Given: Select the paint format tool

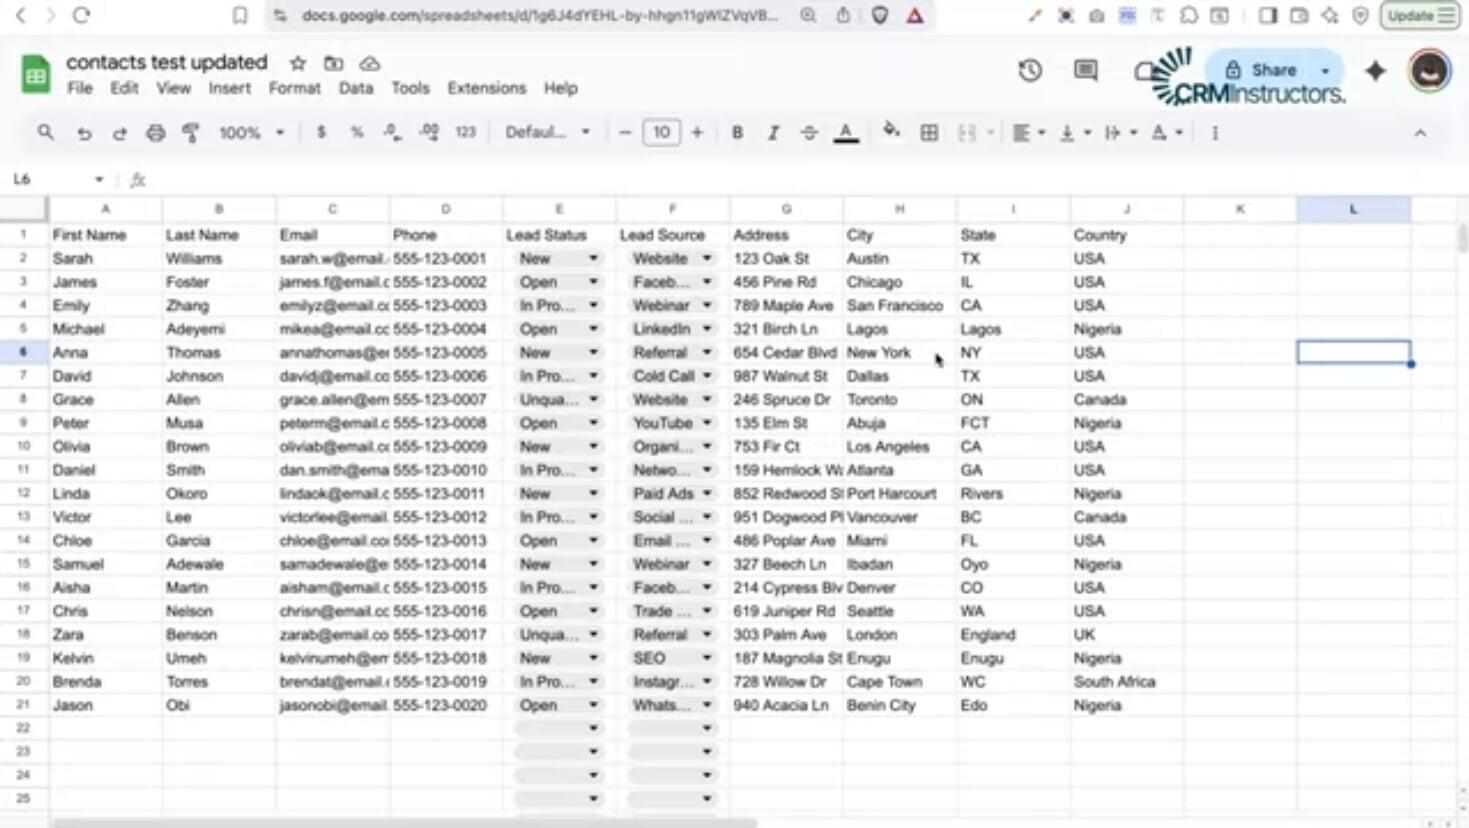Looking at the screenshot, I should tap(191, 133).
